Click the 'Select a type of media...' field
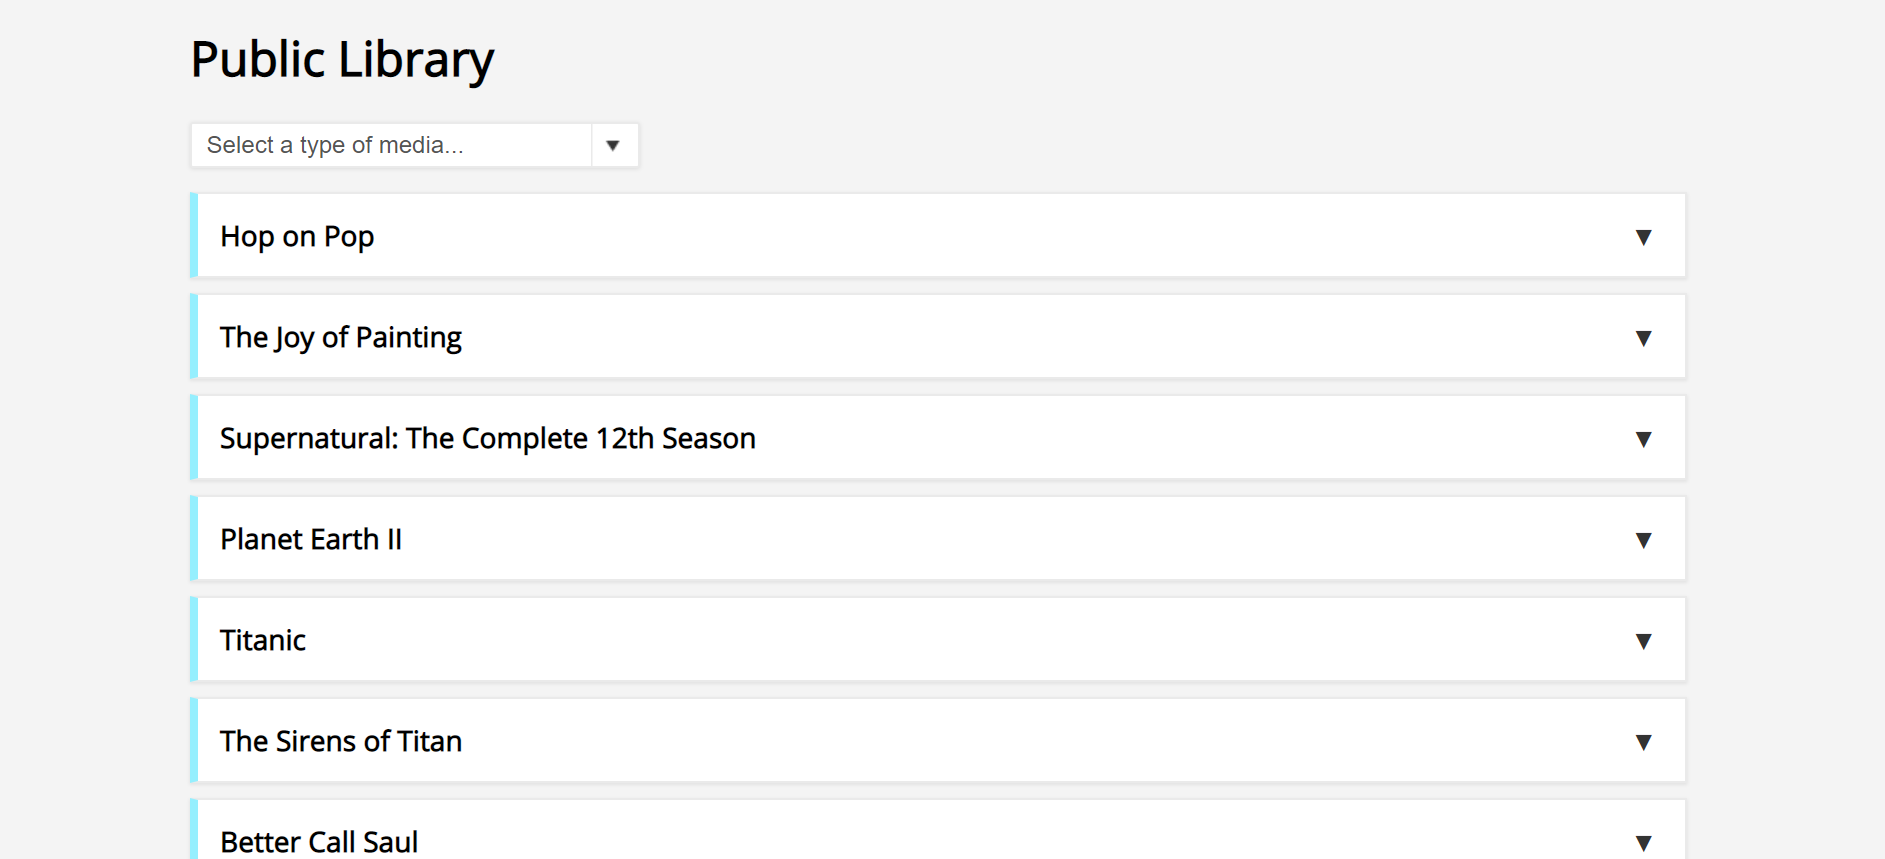Image resolution: width=1885 pixels, height=859 pixels. 391,146
